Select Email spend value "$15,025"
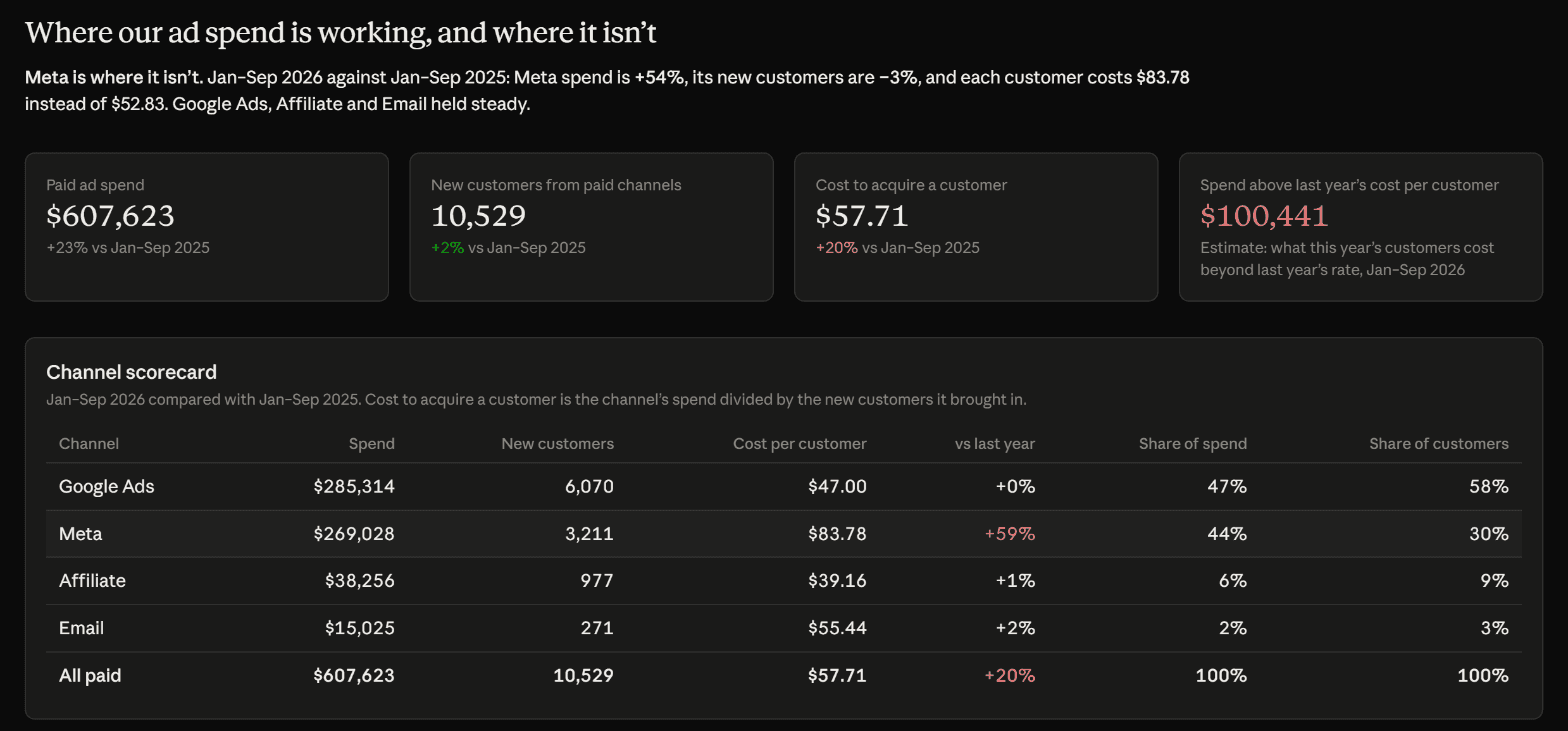1568x731 pixels. point(360,628)
